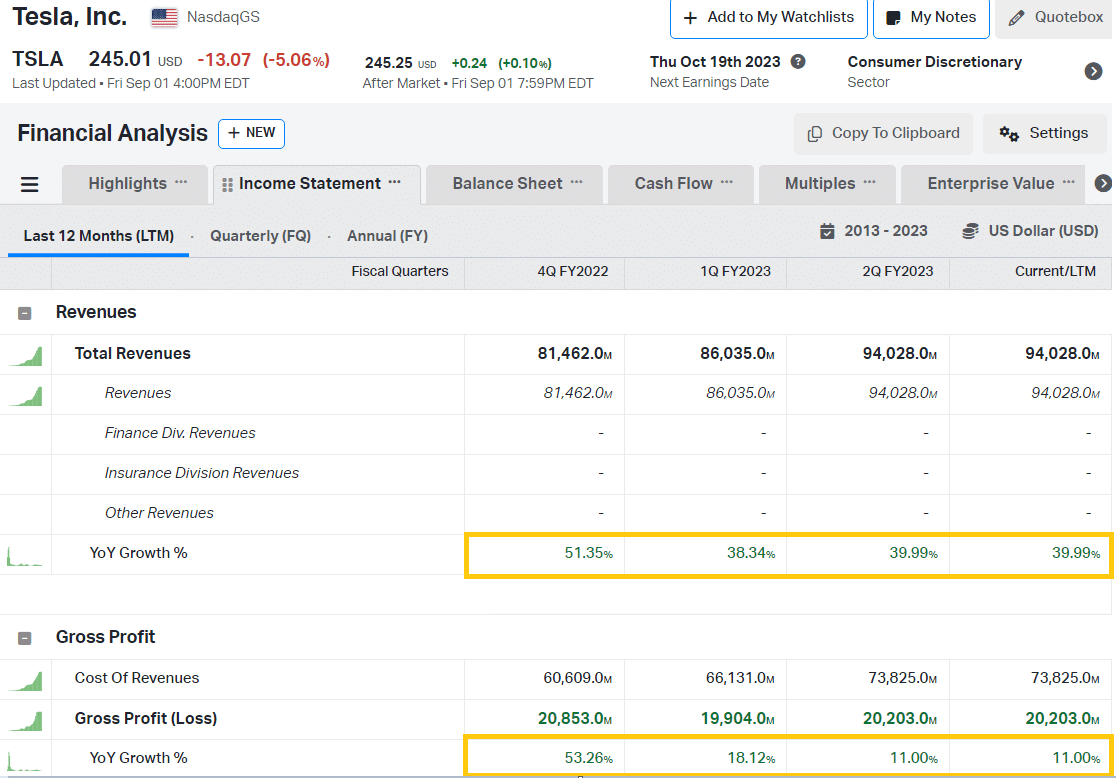Viewport: 1116px width, 778px height.
Task: Open the US Dollar (USD) currency selector
Action: (x=1030, y=231)
